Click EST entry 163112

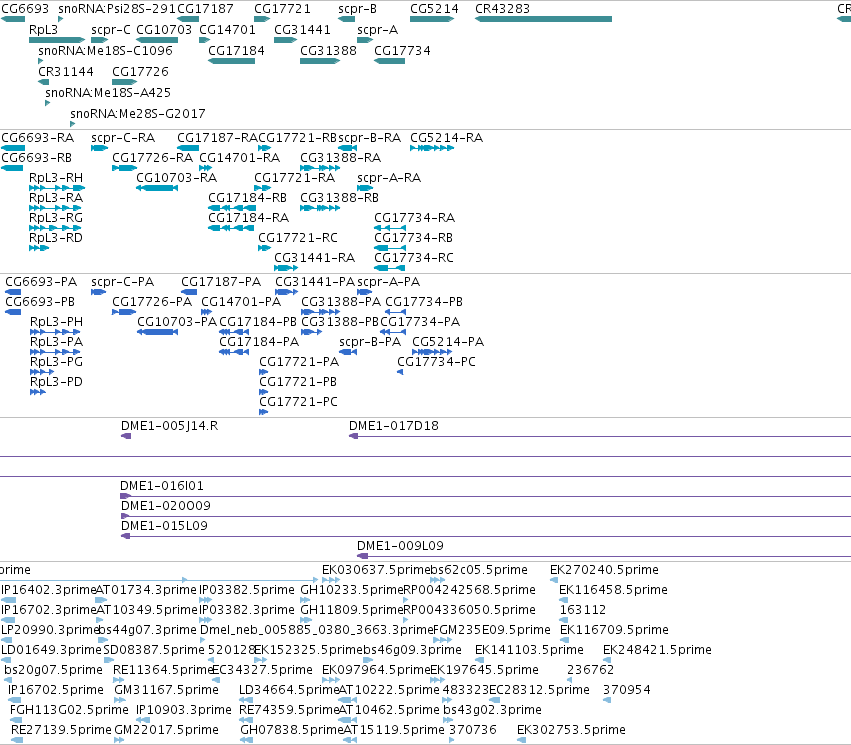[564, 620]
